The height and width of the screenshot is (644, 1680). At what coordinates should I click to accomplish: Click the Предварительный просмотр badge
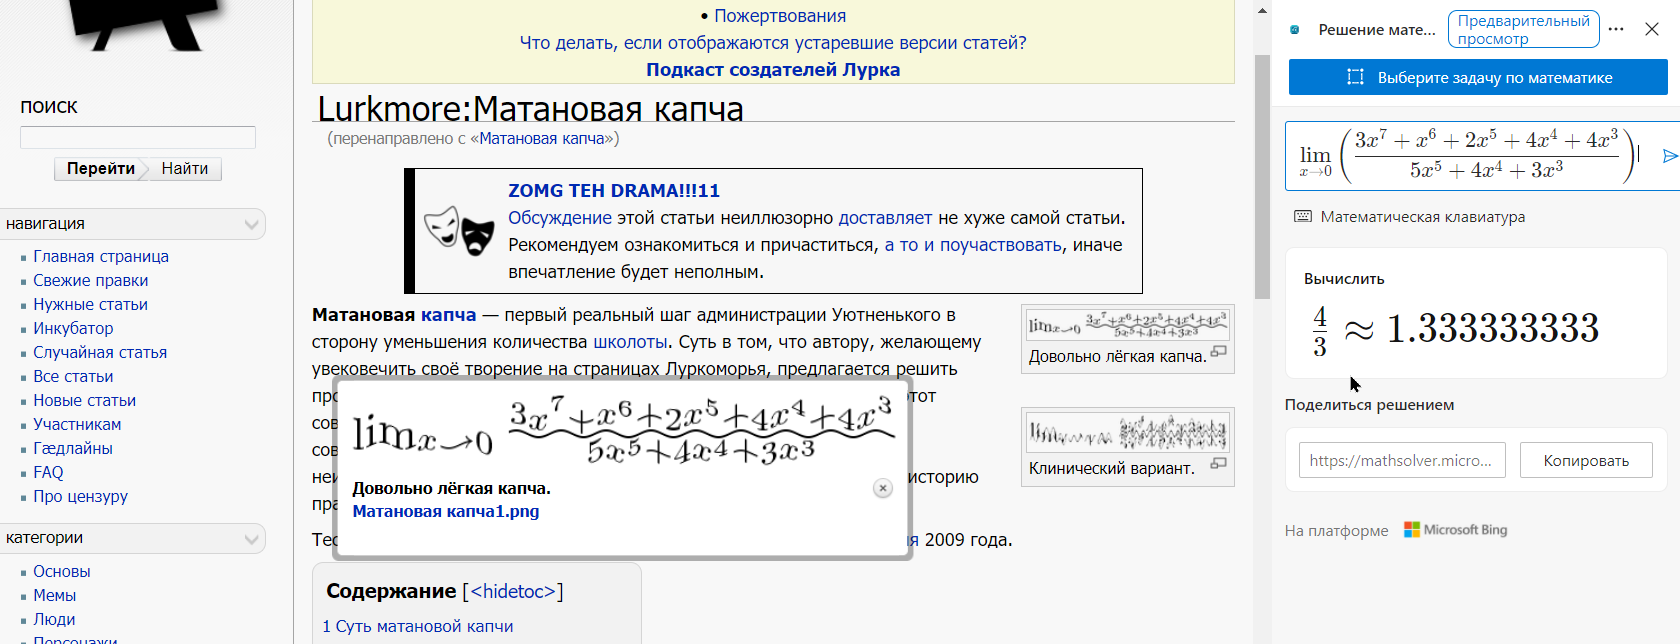pos(1523,29)
